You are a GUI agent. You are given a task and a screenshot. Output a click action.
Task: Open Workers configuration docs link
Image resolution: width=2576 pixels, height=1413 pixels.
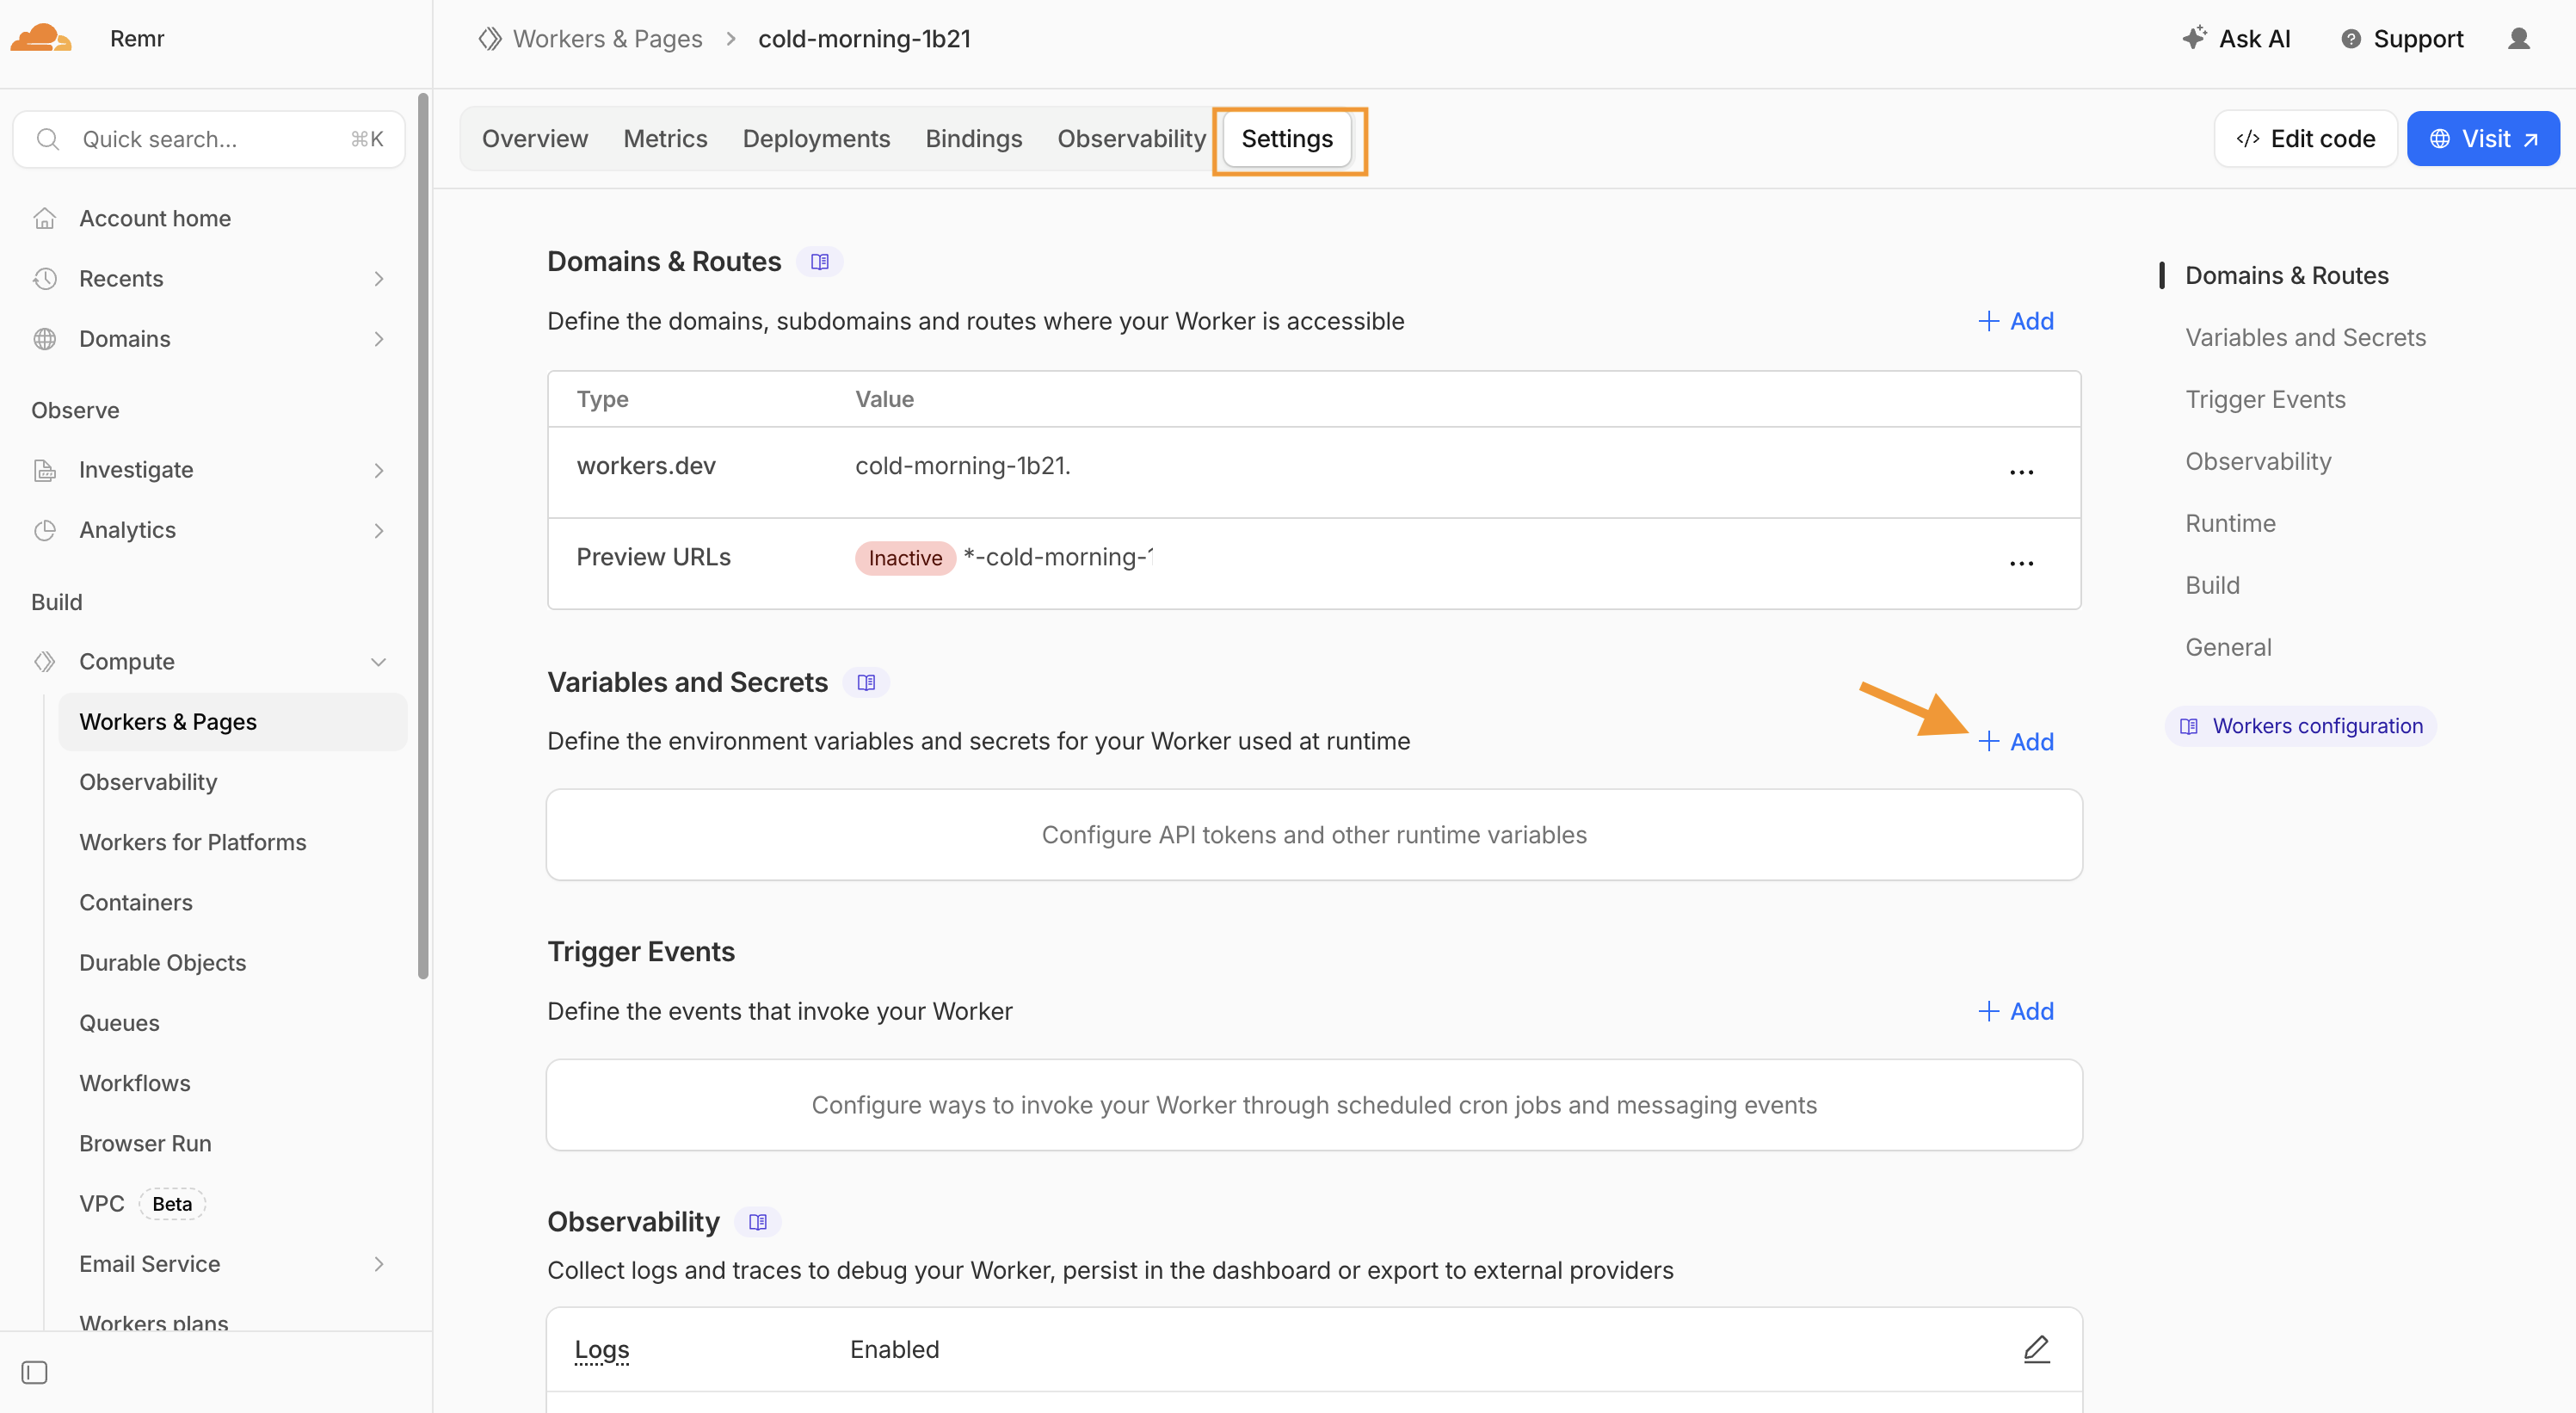click(x=2300, y=726)
